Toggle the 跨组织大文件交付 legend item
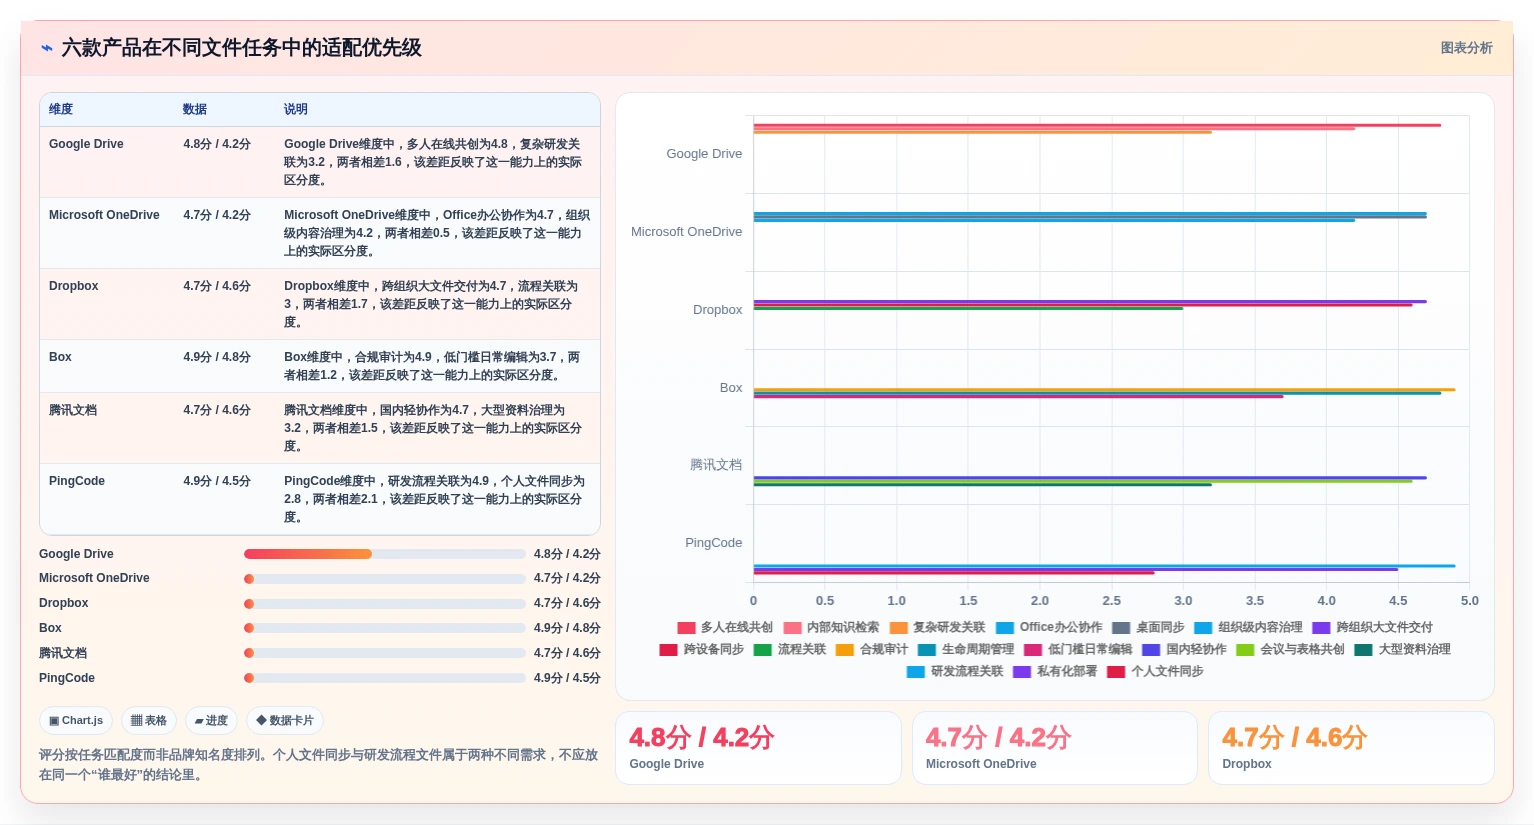Screen dimensions: 1534x825 pyautogui.click(x=1372, y=627)
